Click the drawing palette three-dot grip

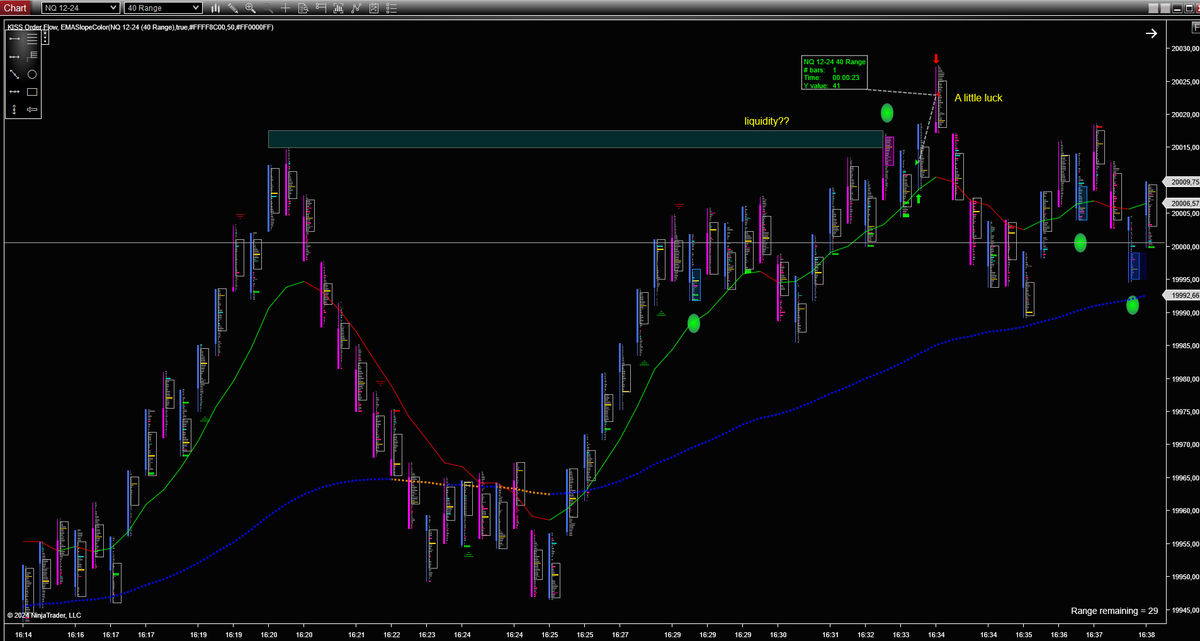click(x=45, y=37)
